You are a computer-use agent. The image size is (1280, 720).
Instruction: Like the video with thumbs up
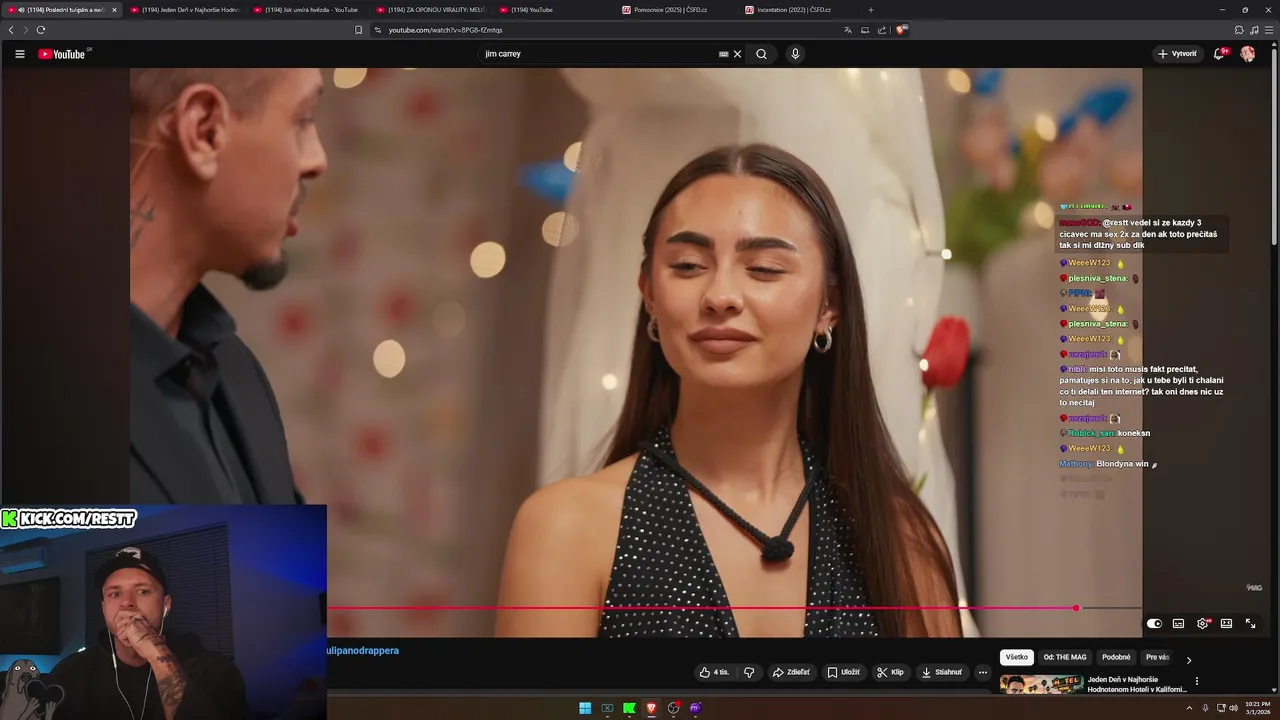(714, 672)
